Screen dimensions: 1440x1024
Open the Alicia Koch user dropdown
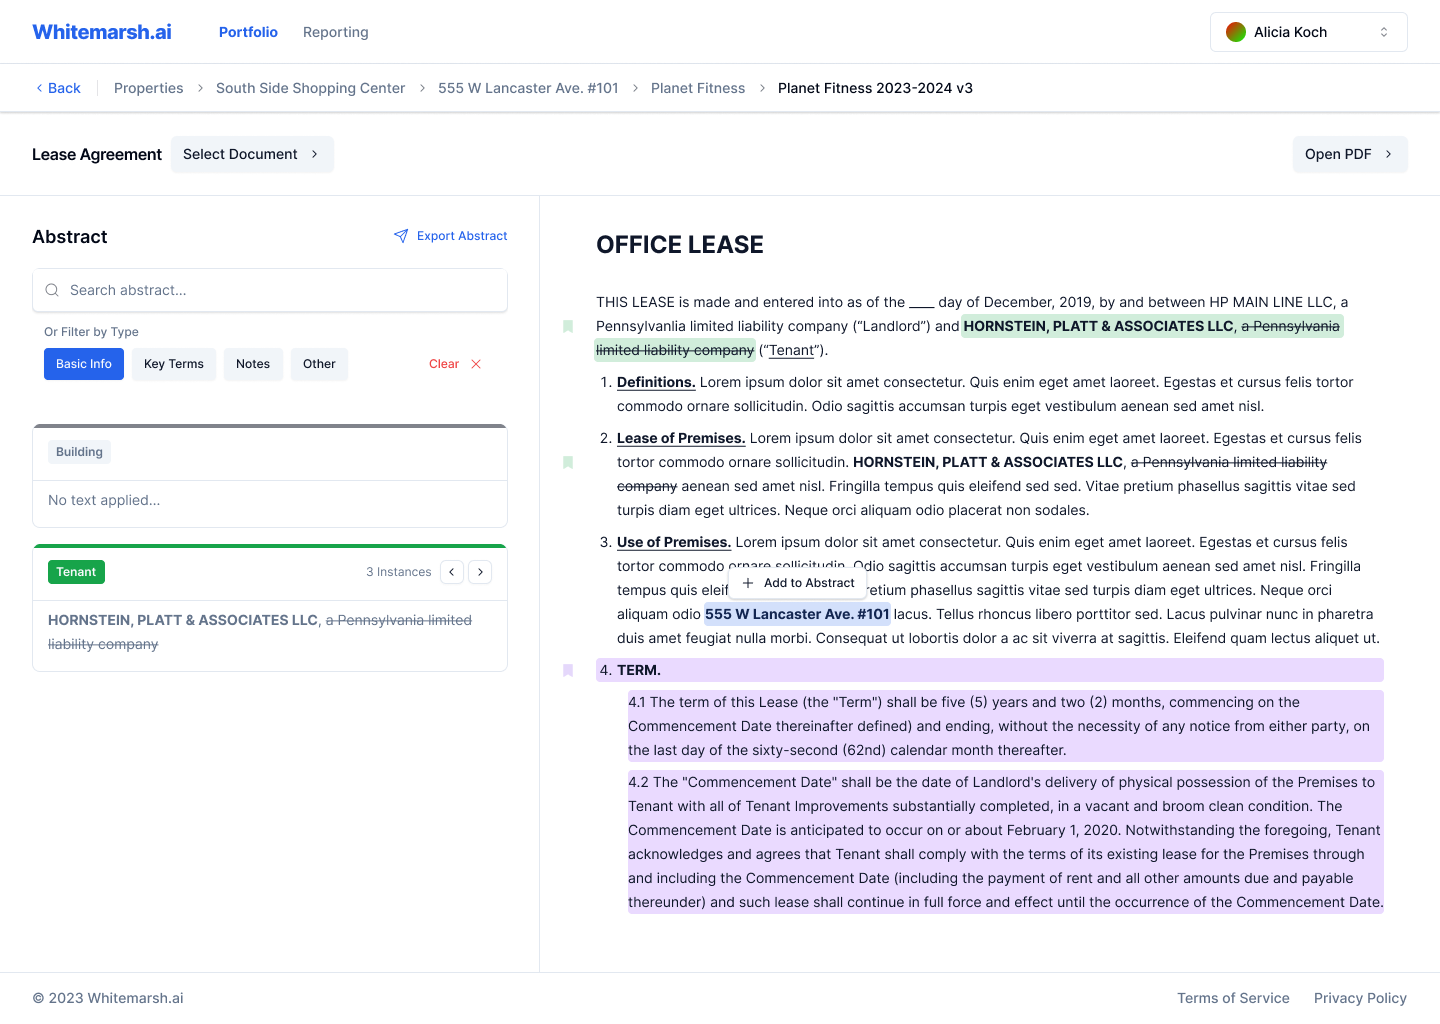point(1308,32)
